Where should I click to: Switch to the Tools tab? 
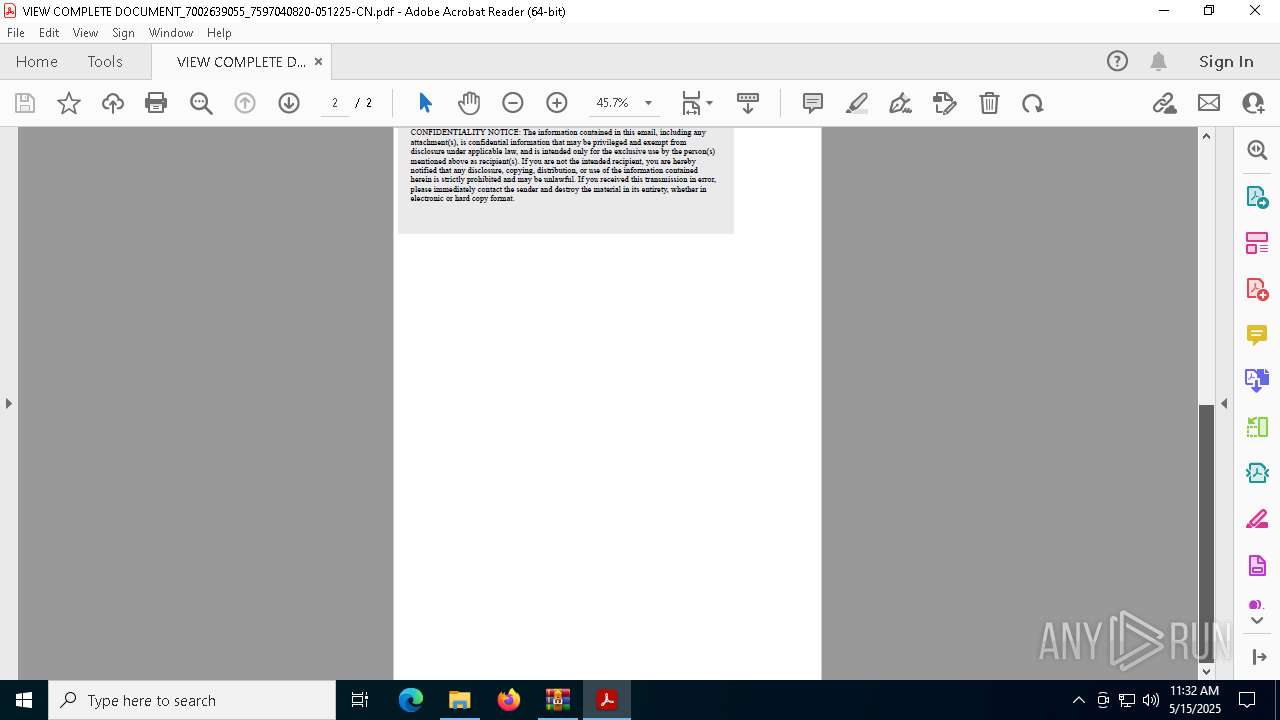(x=105, y=61)
